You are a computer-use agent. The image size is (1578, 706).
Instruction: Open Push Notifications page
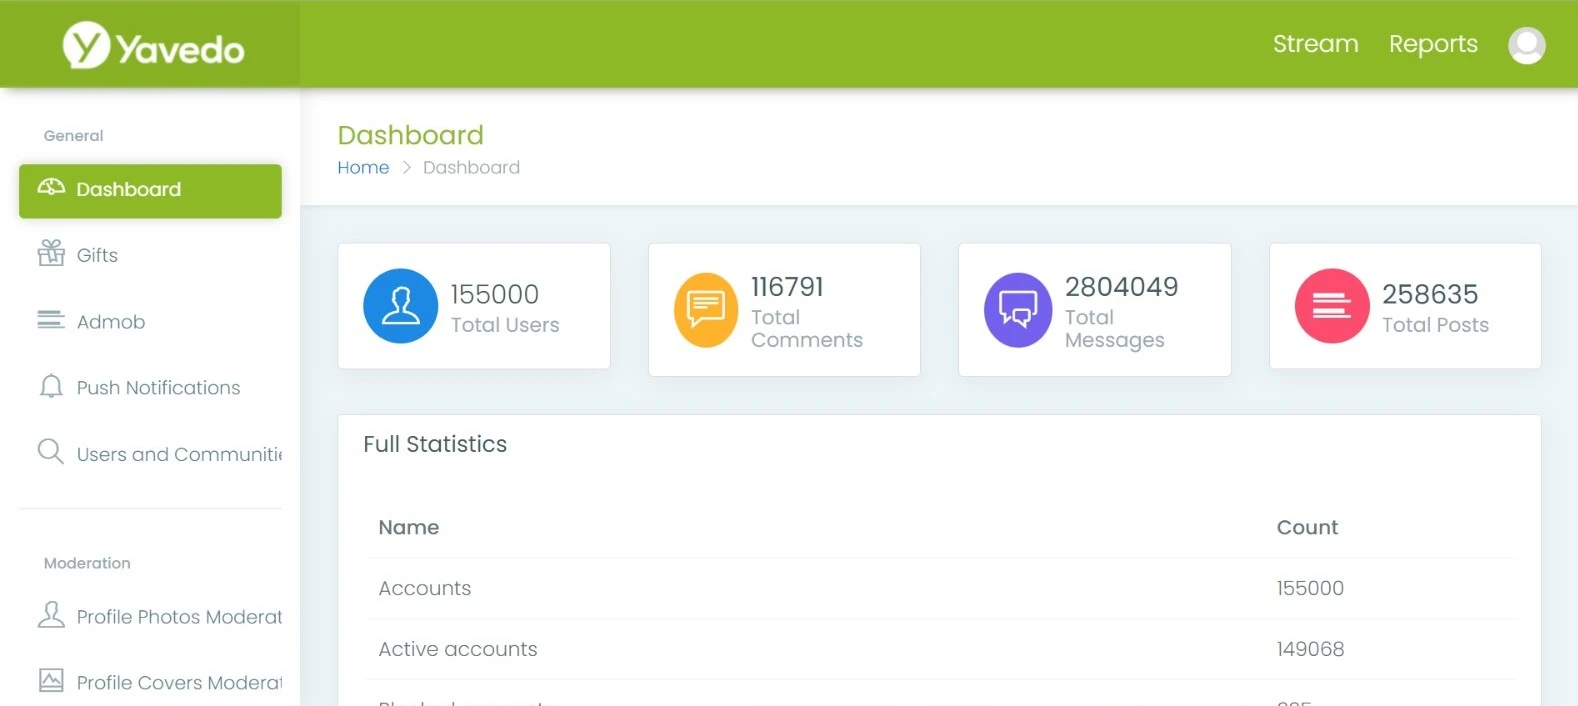(x=158, y=388)
